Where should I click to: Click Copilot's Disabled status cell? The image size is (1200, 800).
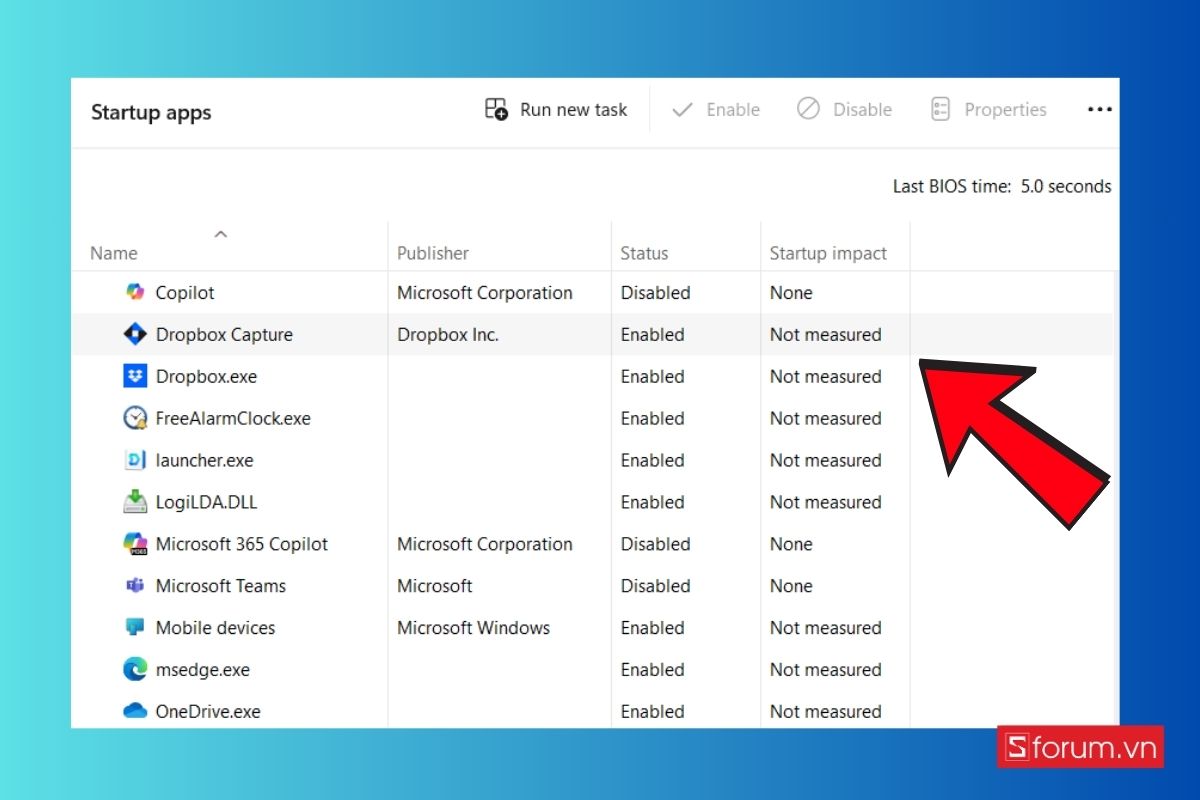tap(655, 293)
